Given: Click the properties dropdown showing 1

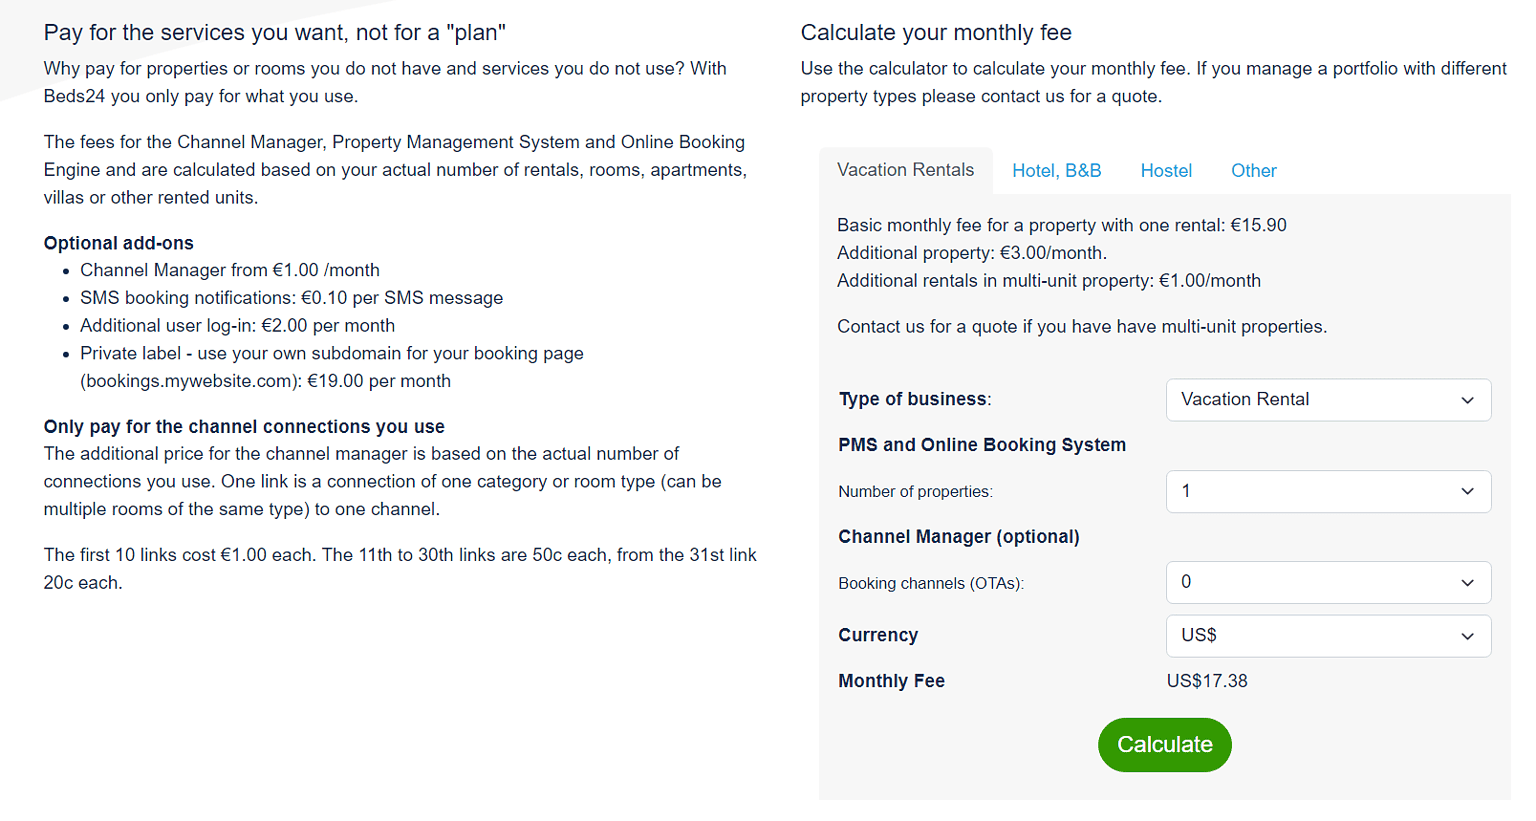Looking at the screenshot, I should (x=1300, y=491).
